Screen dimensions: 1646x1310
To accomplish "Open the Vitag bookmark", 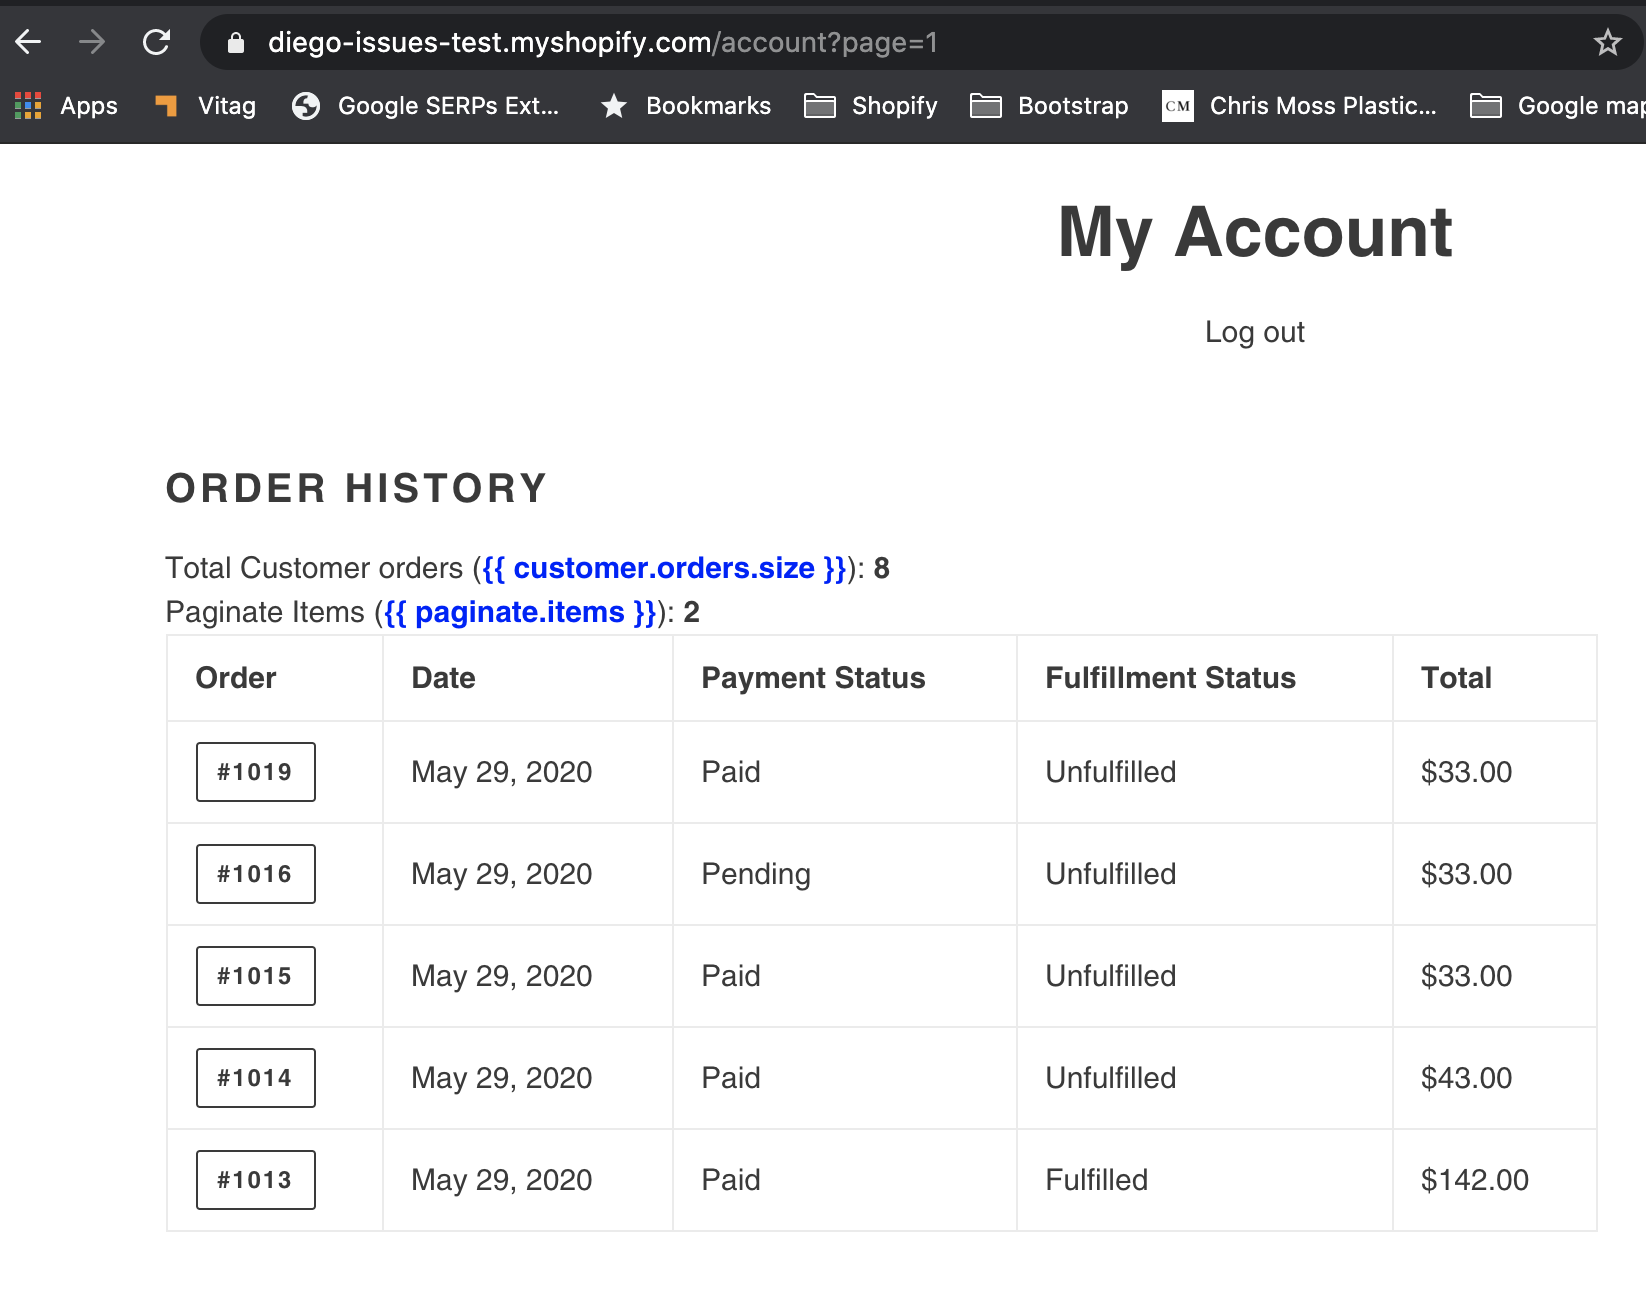I will (x=205, y=106).
